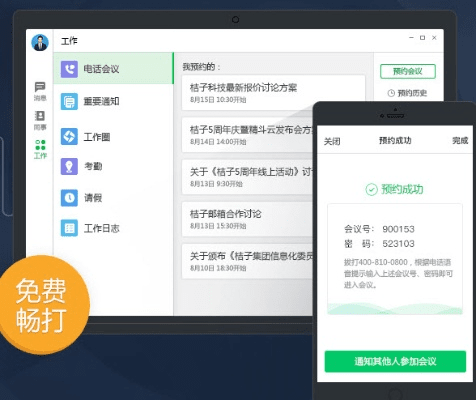
Task: Close the 工作 window
Action: pos(434,38)
